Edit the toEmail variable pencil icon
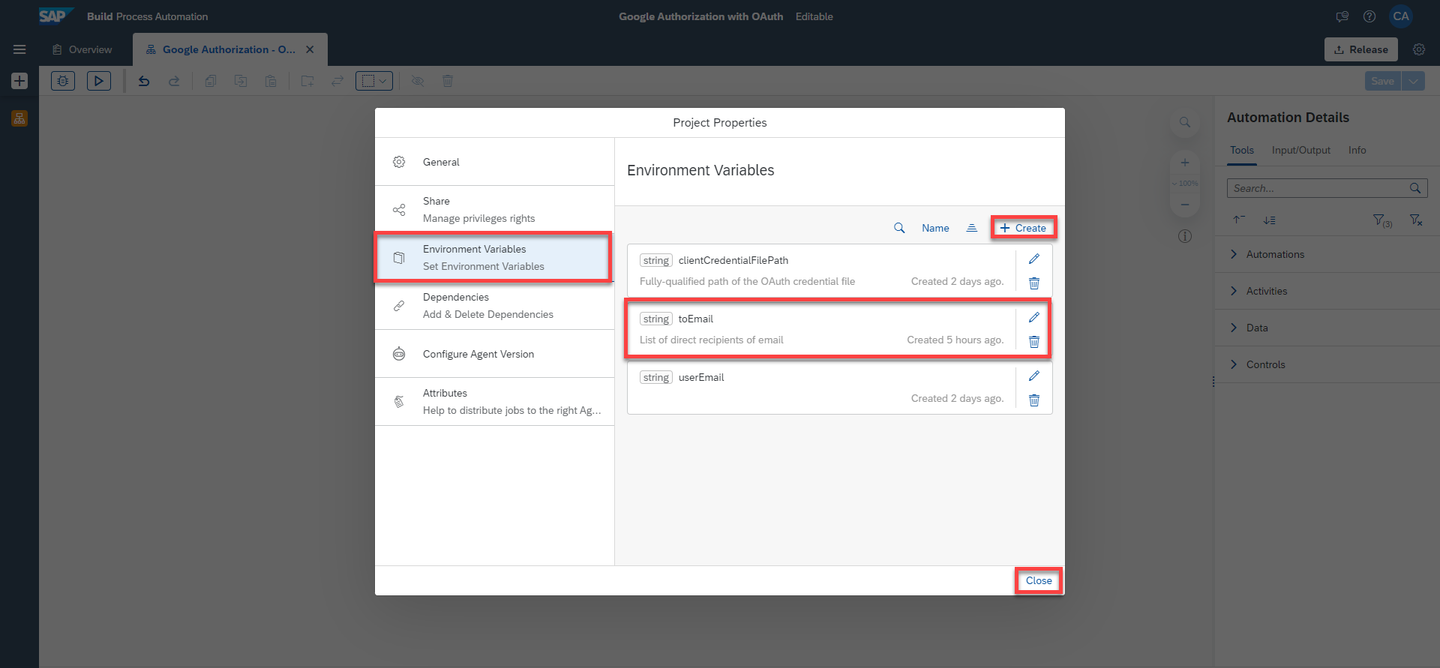 (1034, 317)
